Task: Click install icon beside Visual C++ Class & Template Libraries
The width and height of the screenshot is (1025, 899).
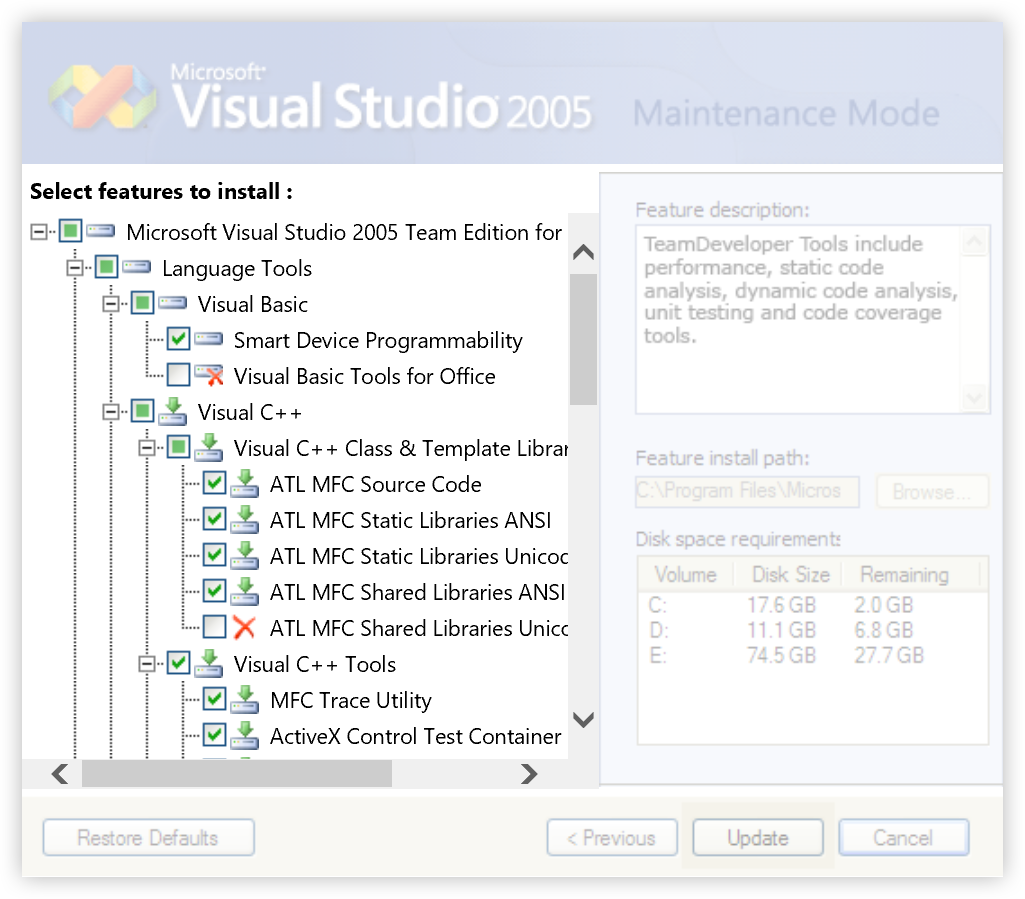Action: coord(209,447)
